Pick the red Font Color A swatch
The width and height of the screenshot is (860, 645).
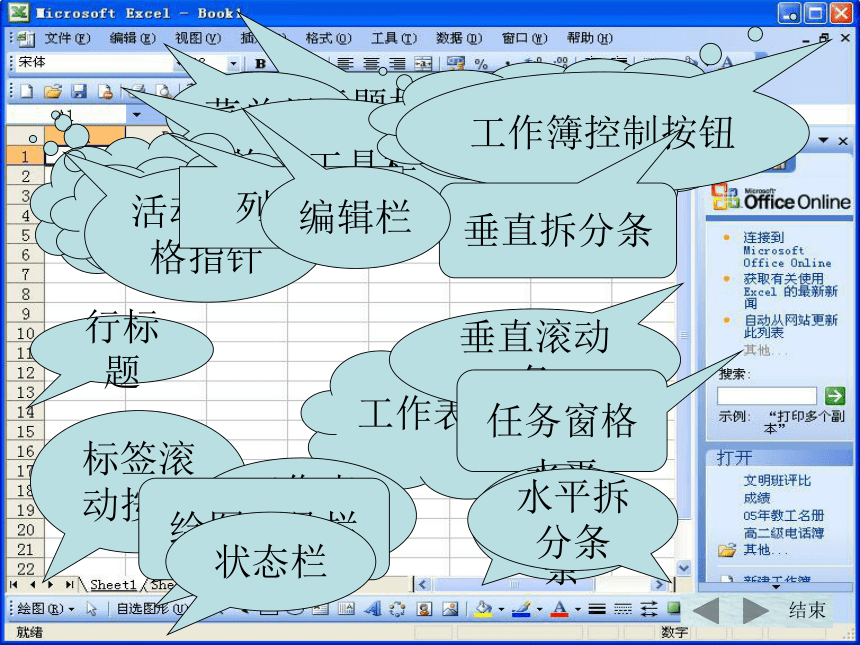(559, 608)
